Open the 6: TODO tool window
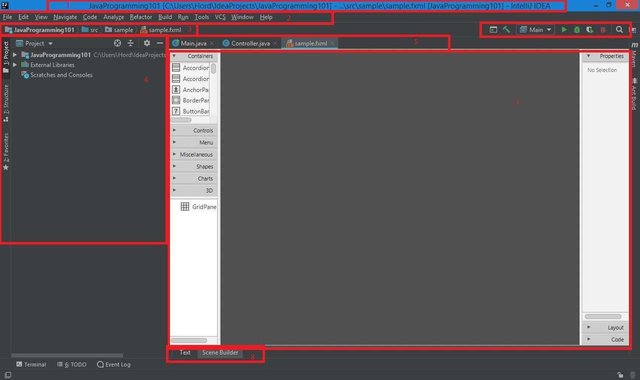Viewport: 640px width, 380px height. click(x=72, y=364)
